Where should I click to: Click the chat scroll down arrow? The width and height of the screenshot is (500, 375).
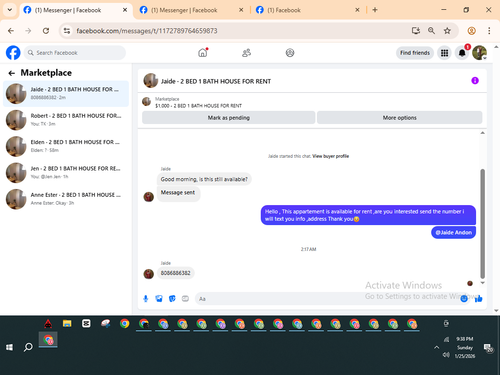click(482, 283)
